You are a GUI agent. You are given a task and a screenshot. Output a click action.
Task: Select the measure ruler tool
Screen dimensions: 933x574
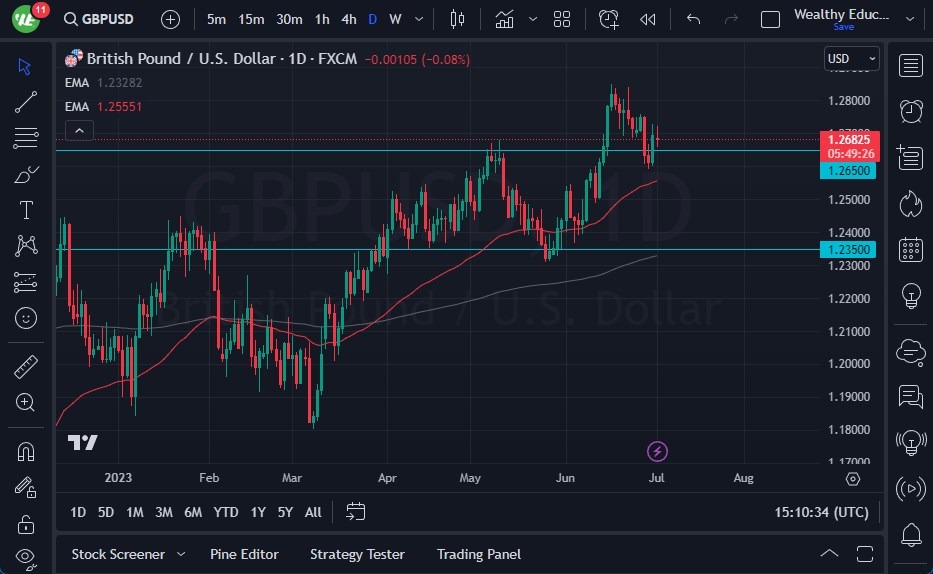coord(26,367)
